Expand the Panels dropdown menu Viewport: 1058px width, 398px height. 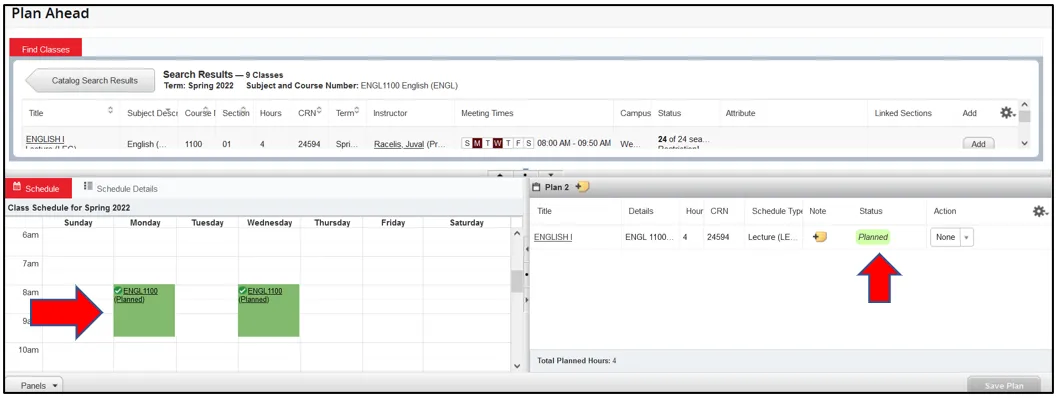pos(34,385)
